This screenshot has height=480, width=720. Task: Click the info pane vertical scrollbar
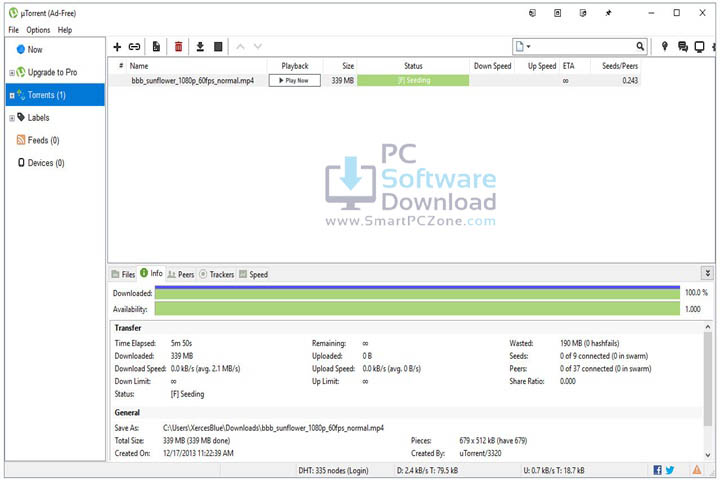pos(708,378)
